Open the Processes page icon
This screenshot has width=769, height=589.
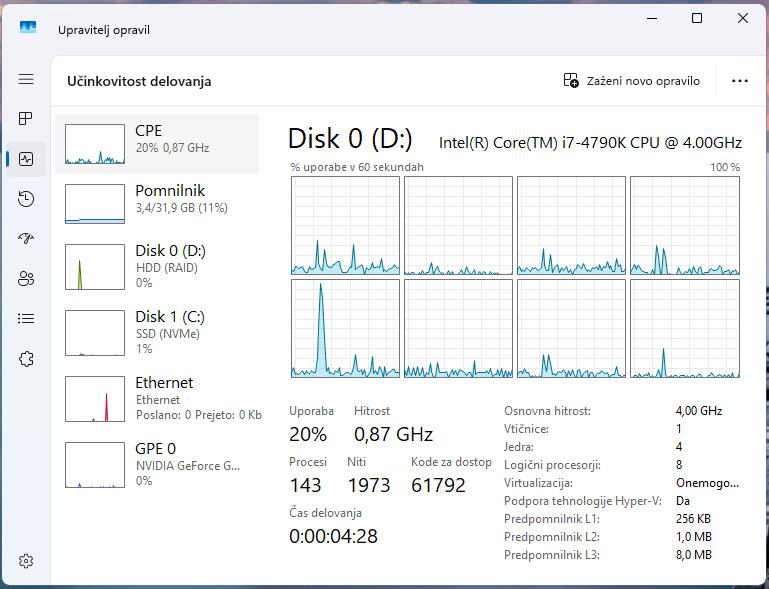click(x=26, y=119)
